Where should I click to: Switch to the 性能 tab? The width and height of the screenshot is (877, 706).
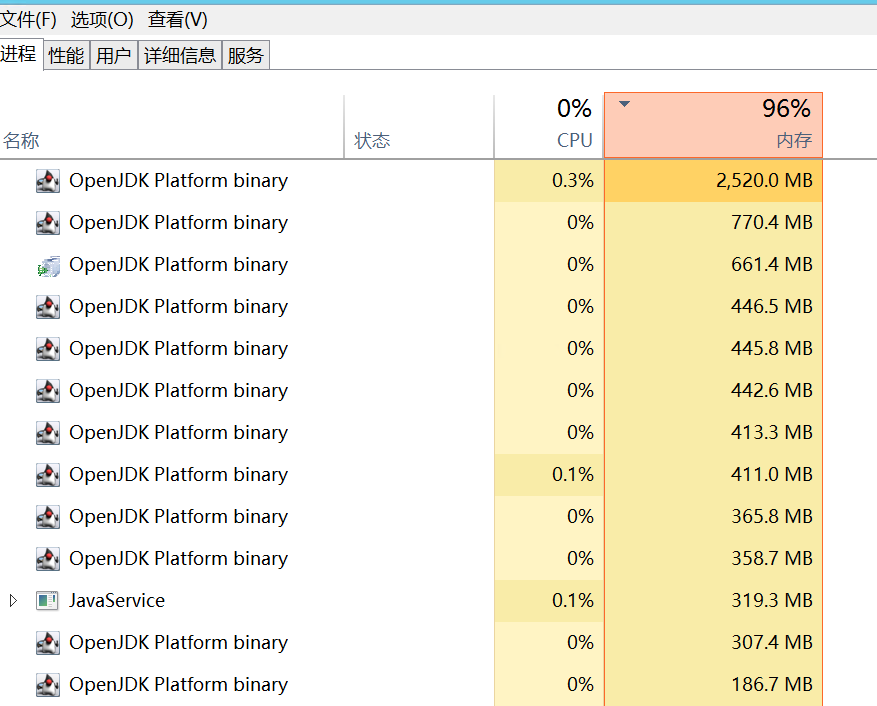click(67, 55)
